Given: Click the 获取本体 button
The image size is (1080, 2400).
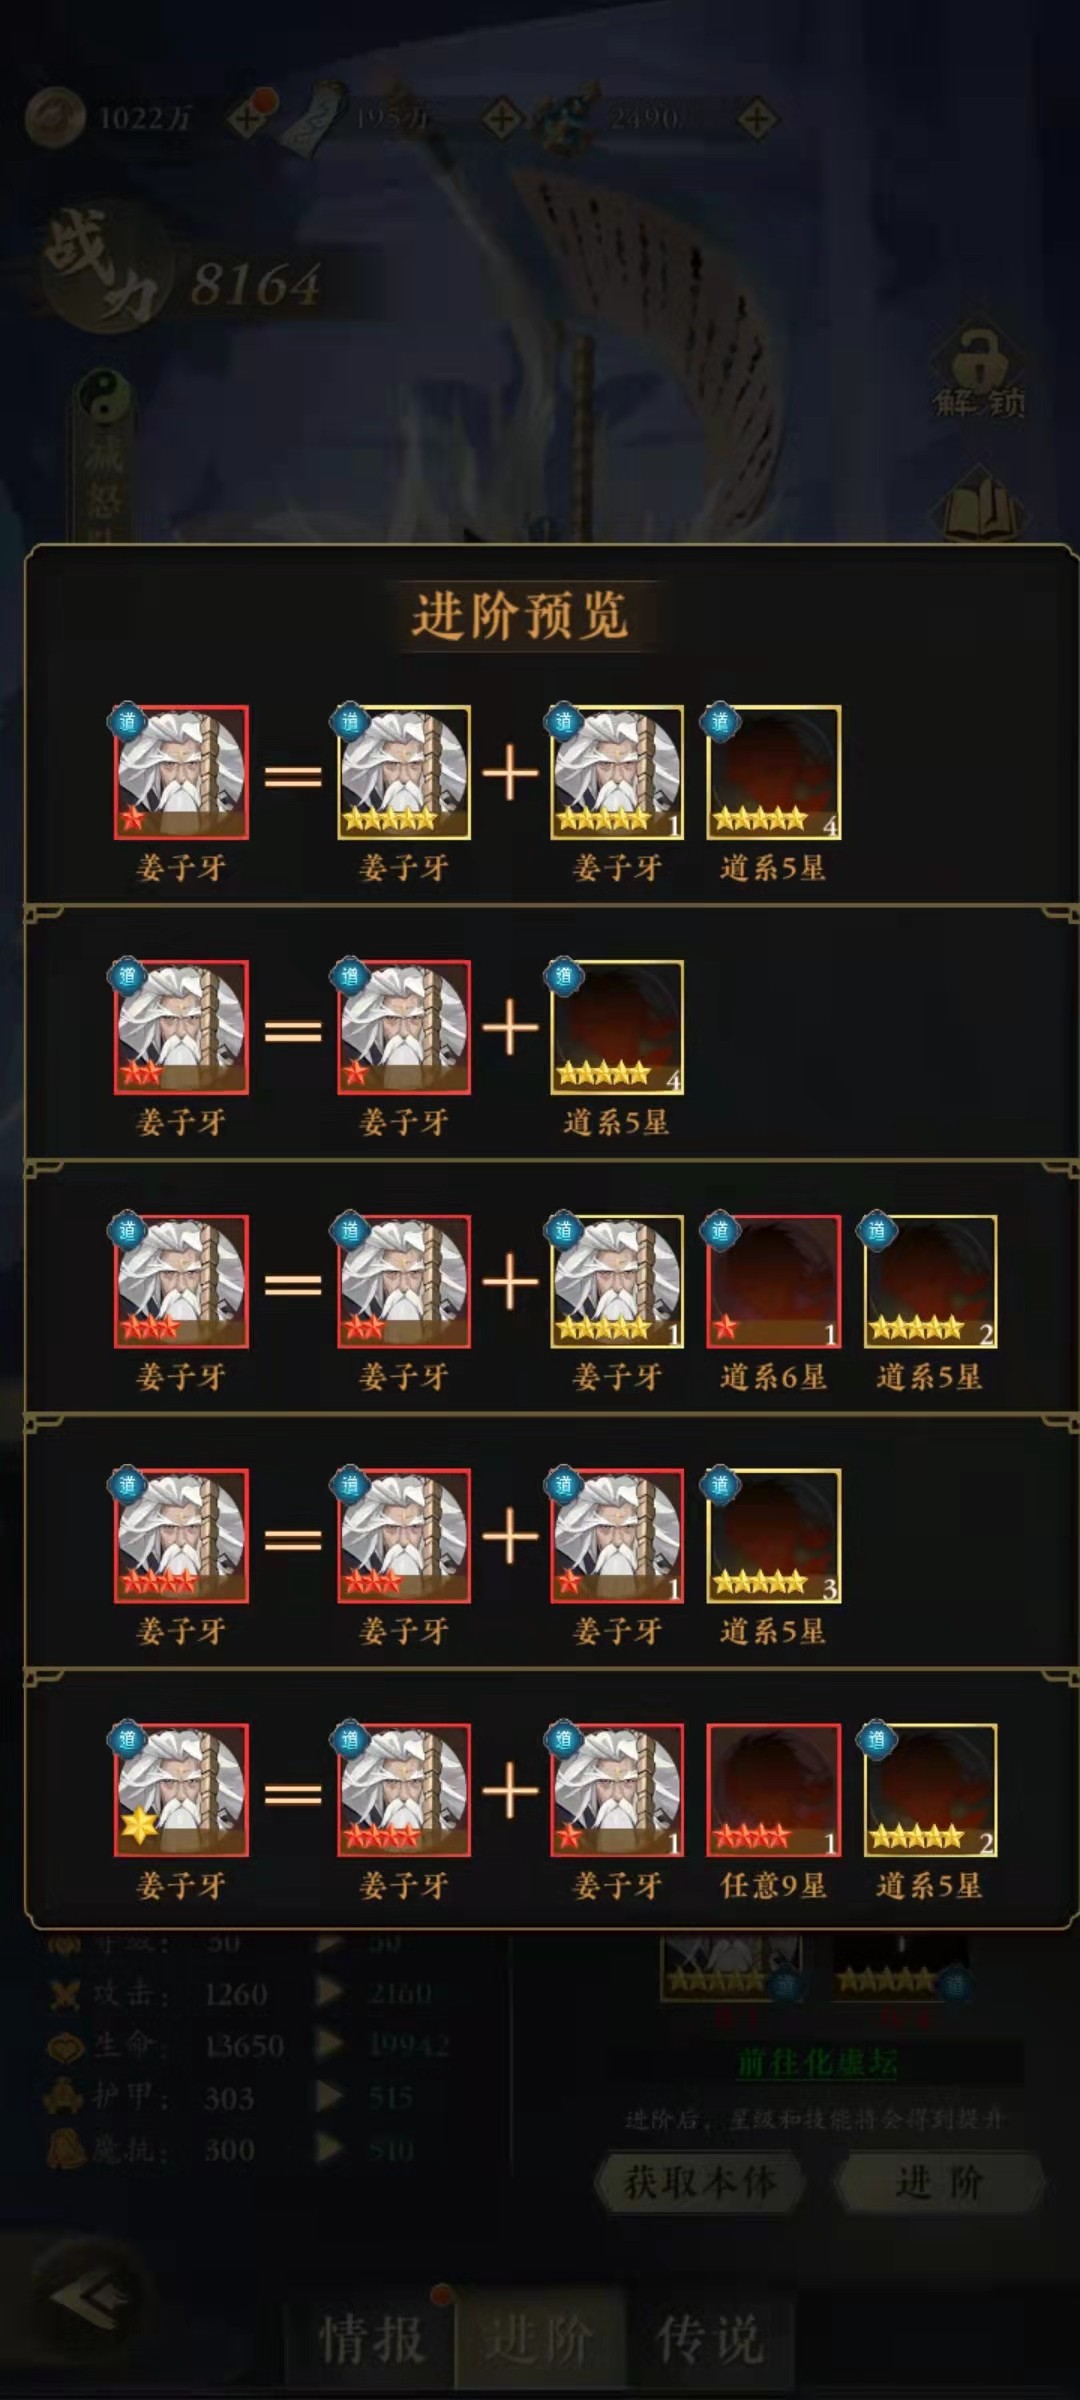Looking at the screenshot, I should coord(700,2182).
